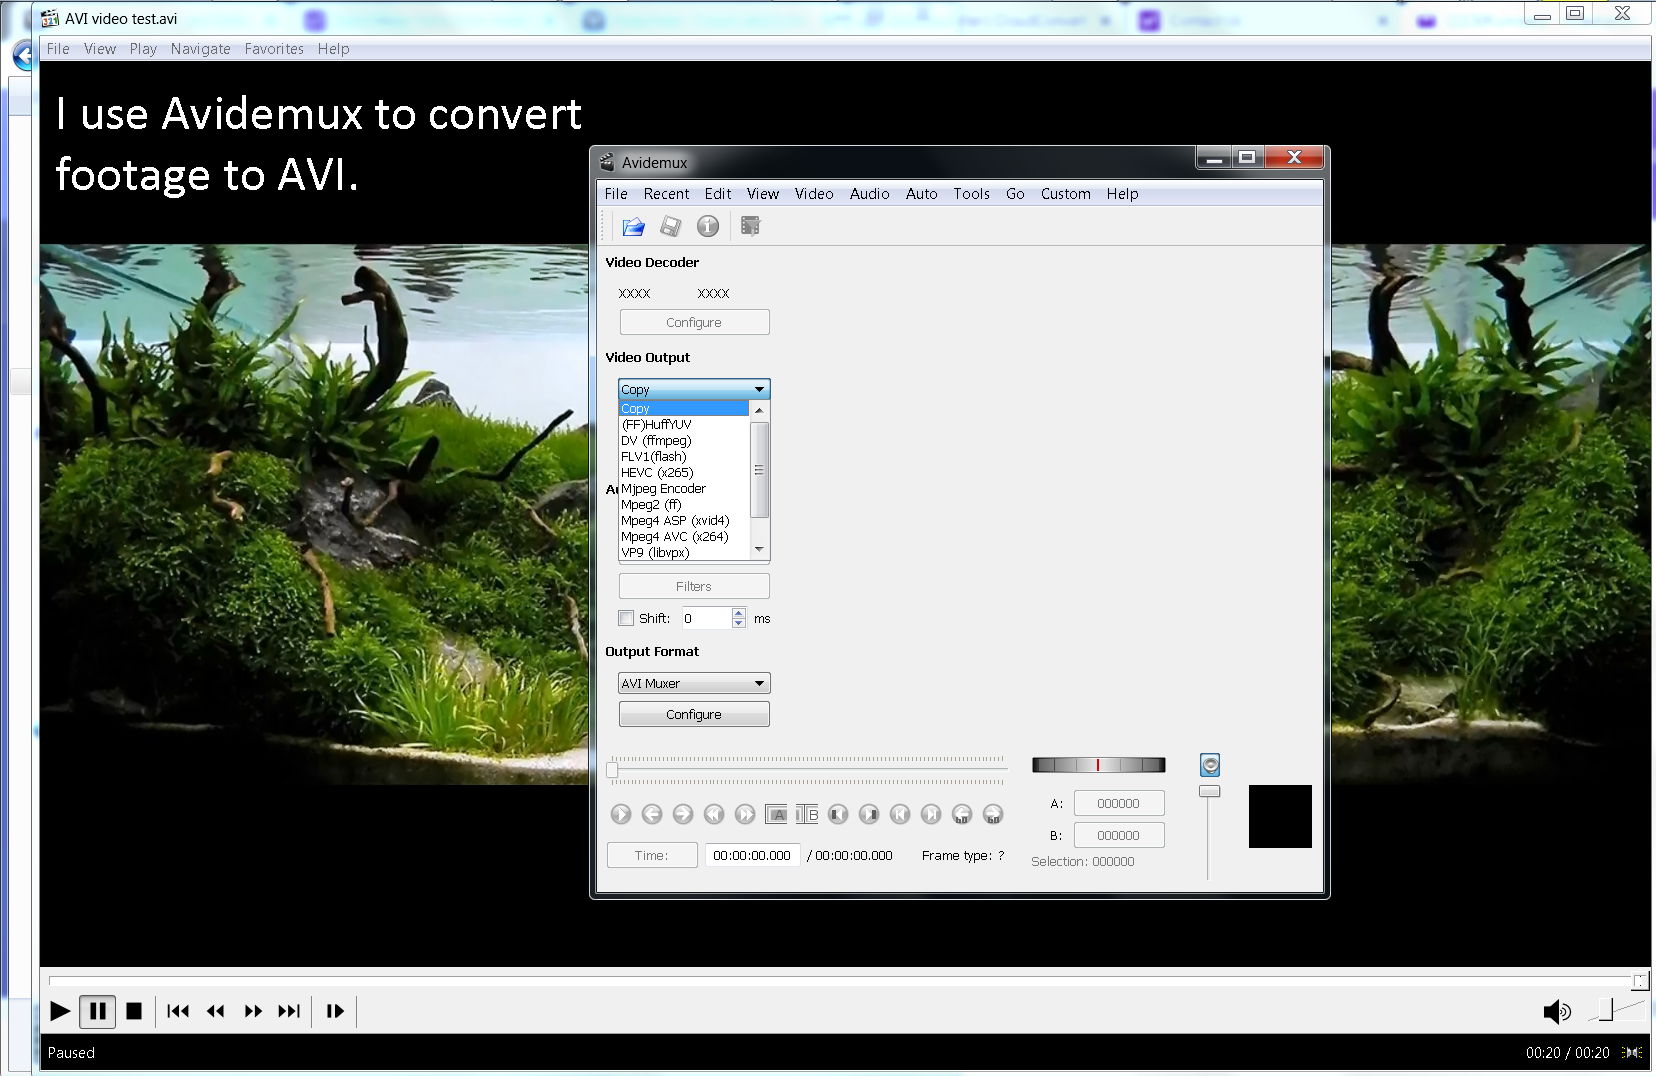Viewport: 1656px width, 1076px height.
Task: Set selection marker B in Avidemux
Action: pos(807,814)
